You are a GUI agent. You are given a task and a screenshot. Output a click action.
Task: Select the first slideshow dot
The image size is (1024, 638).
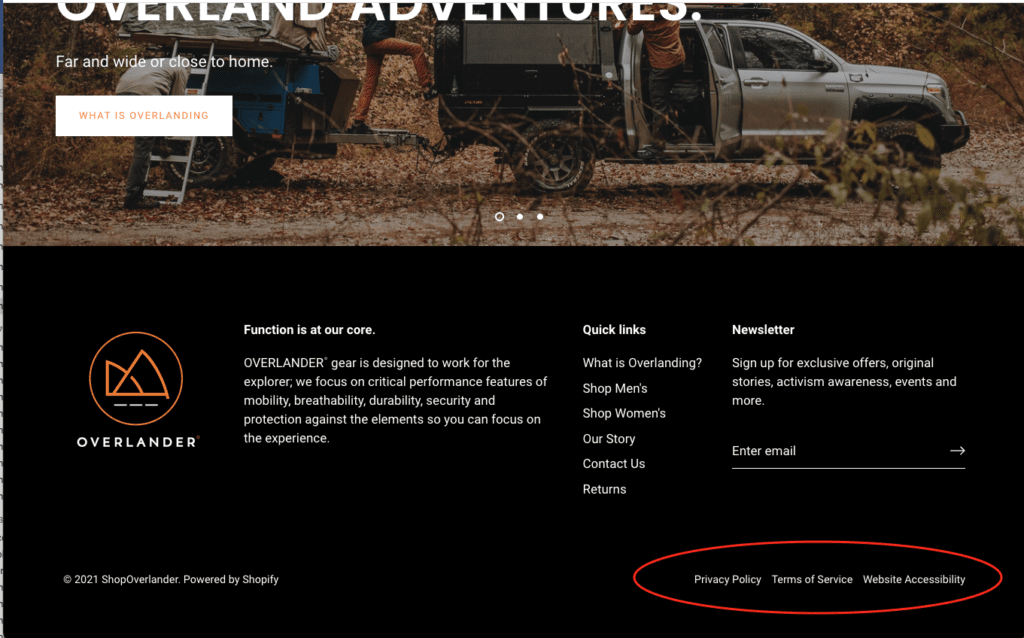click(500, 217)
